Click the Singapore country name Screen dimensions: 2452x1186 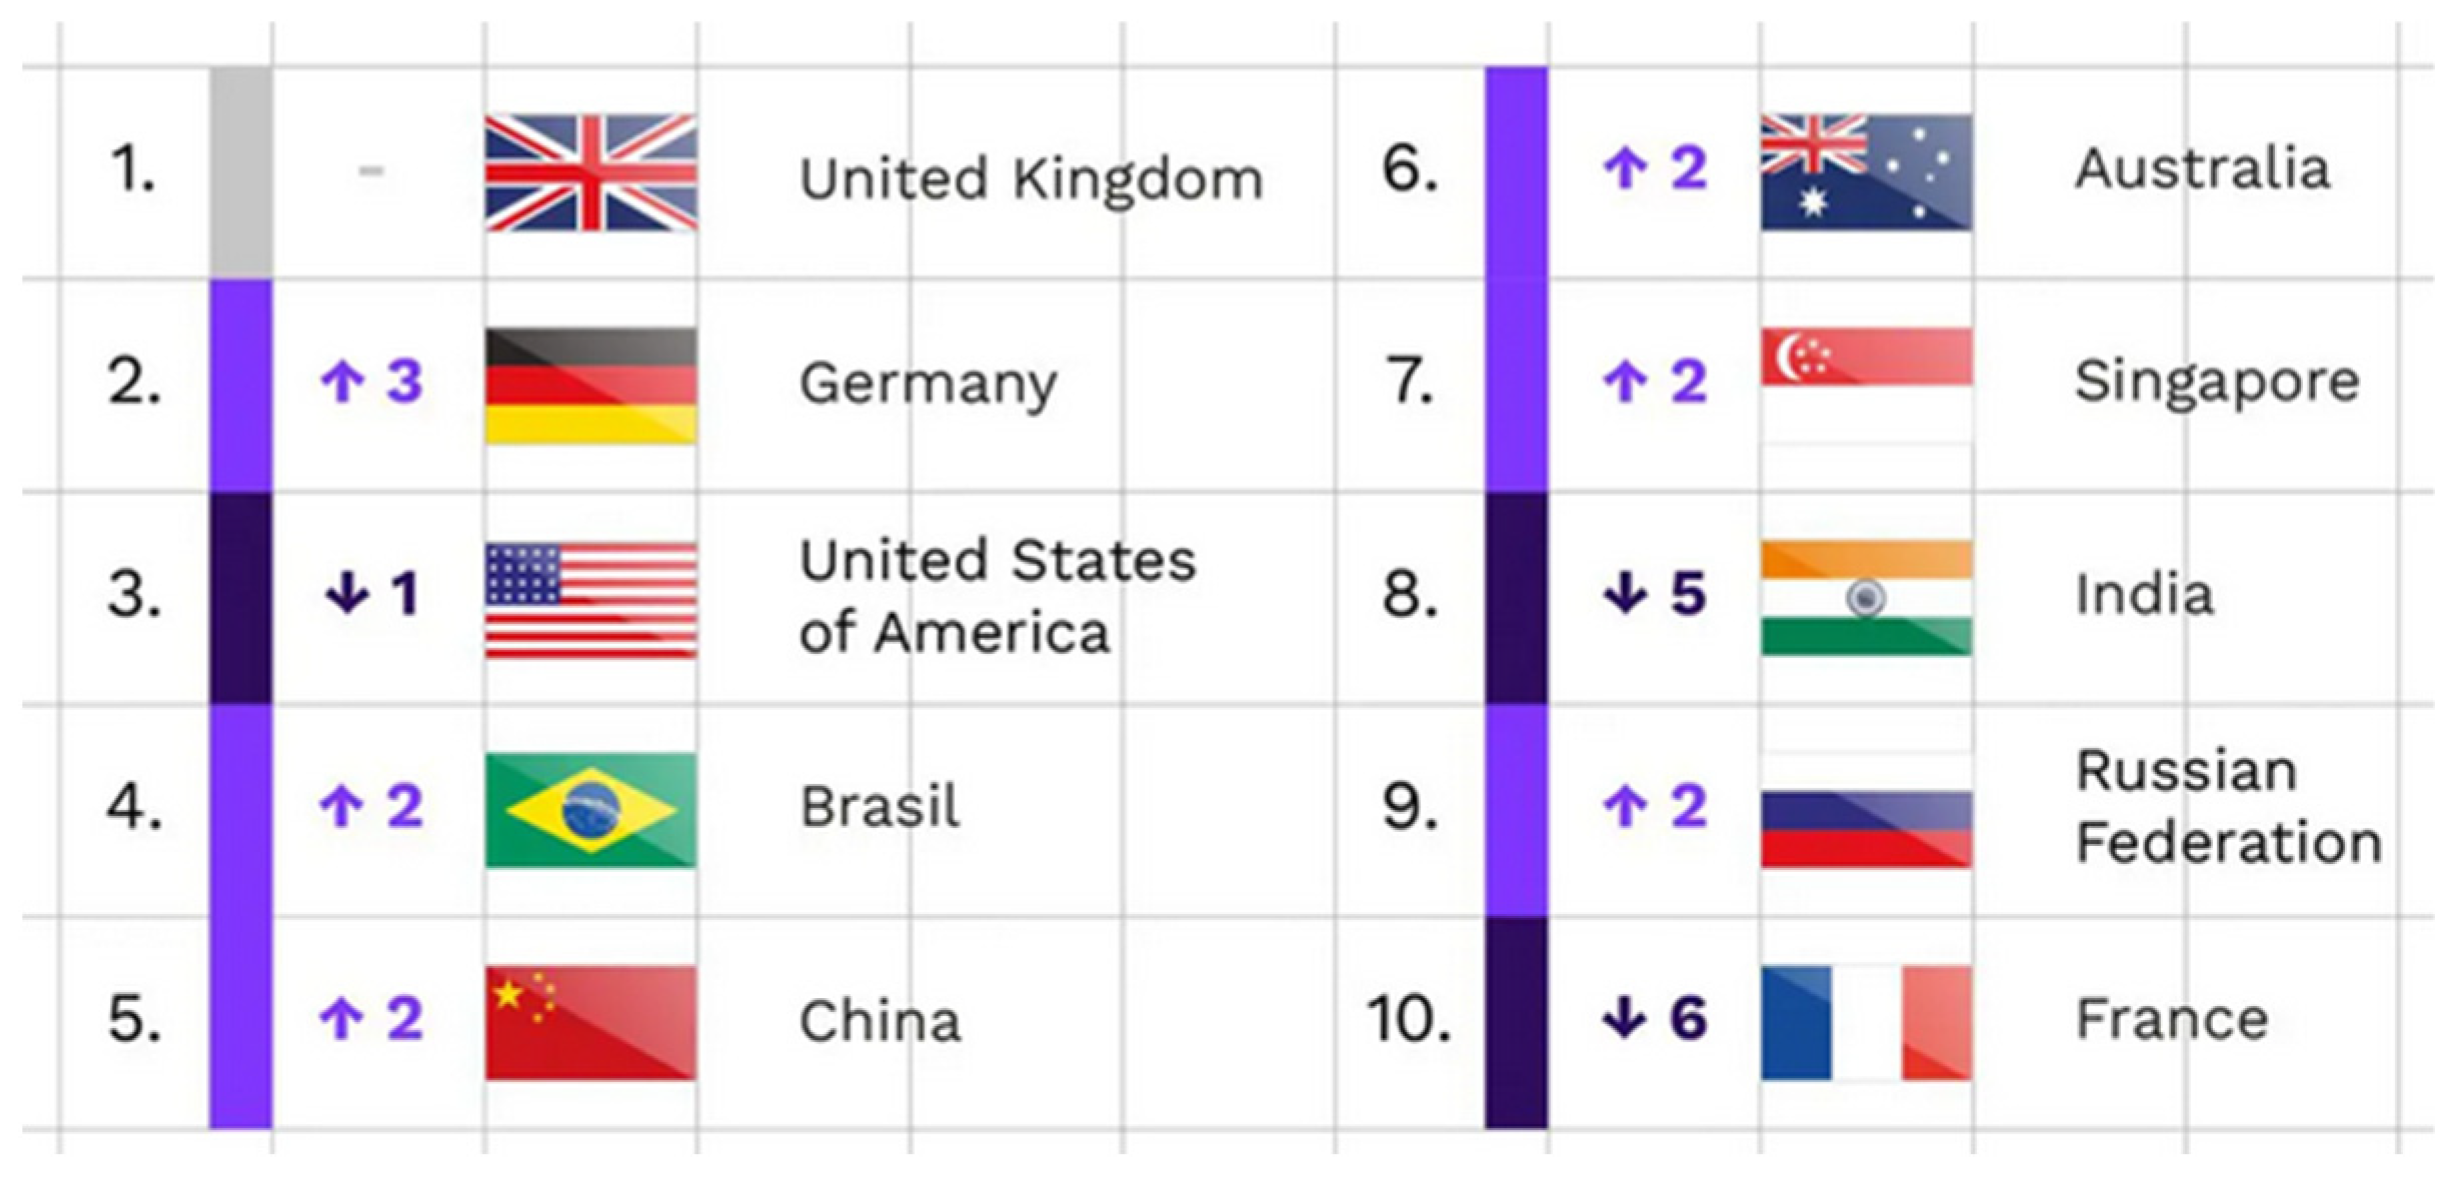coord(2217,382)
